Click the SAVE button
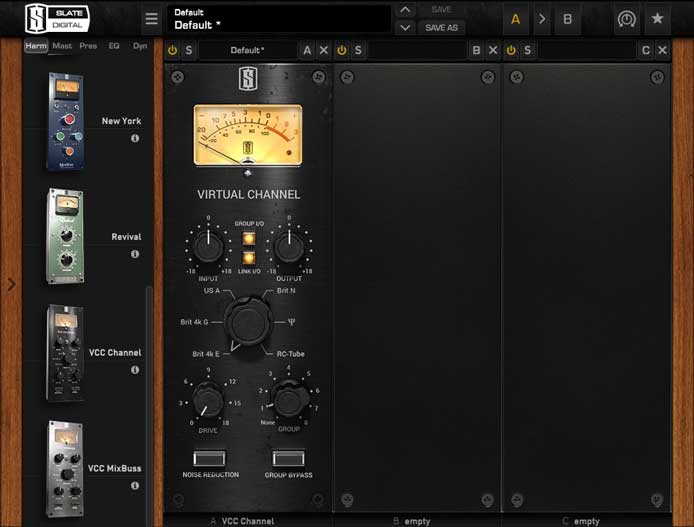694x527 pixels. pos(441,9)
